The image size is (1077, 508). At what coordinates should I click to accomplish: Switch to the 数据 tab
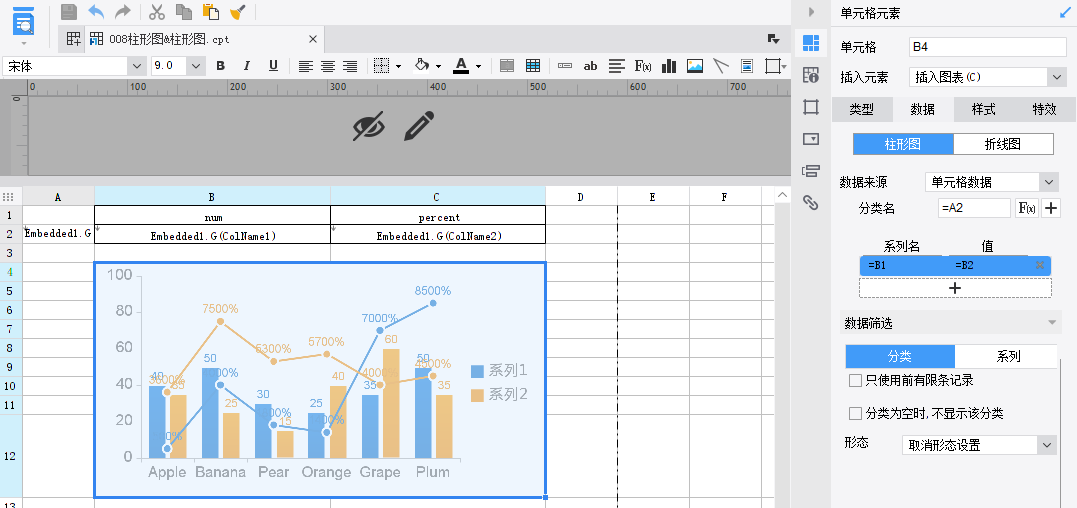[x=922, y=109]
